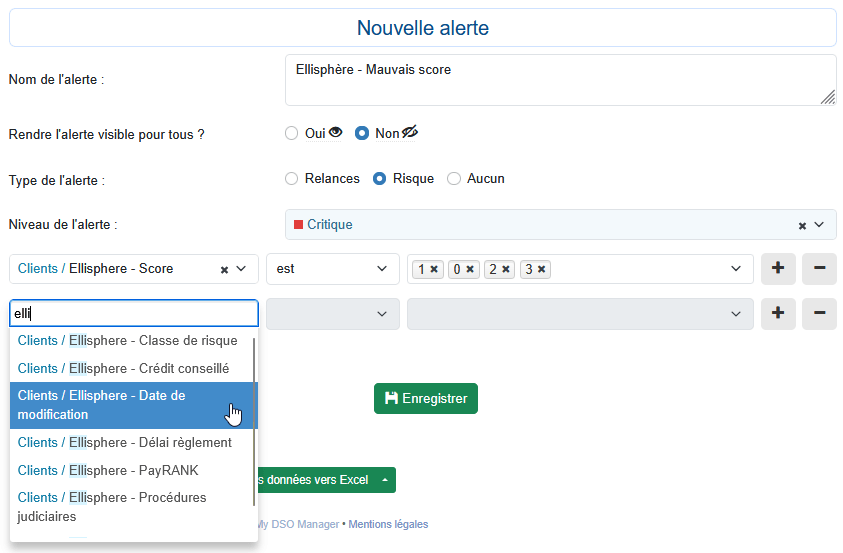Remove value 1 from Score filter
The image size is (843, 553).
pos(434,269)
